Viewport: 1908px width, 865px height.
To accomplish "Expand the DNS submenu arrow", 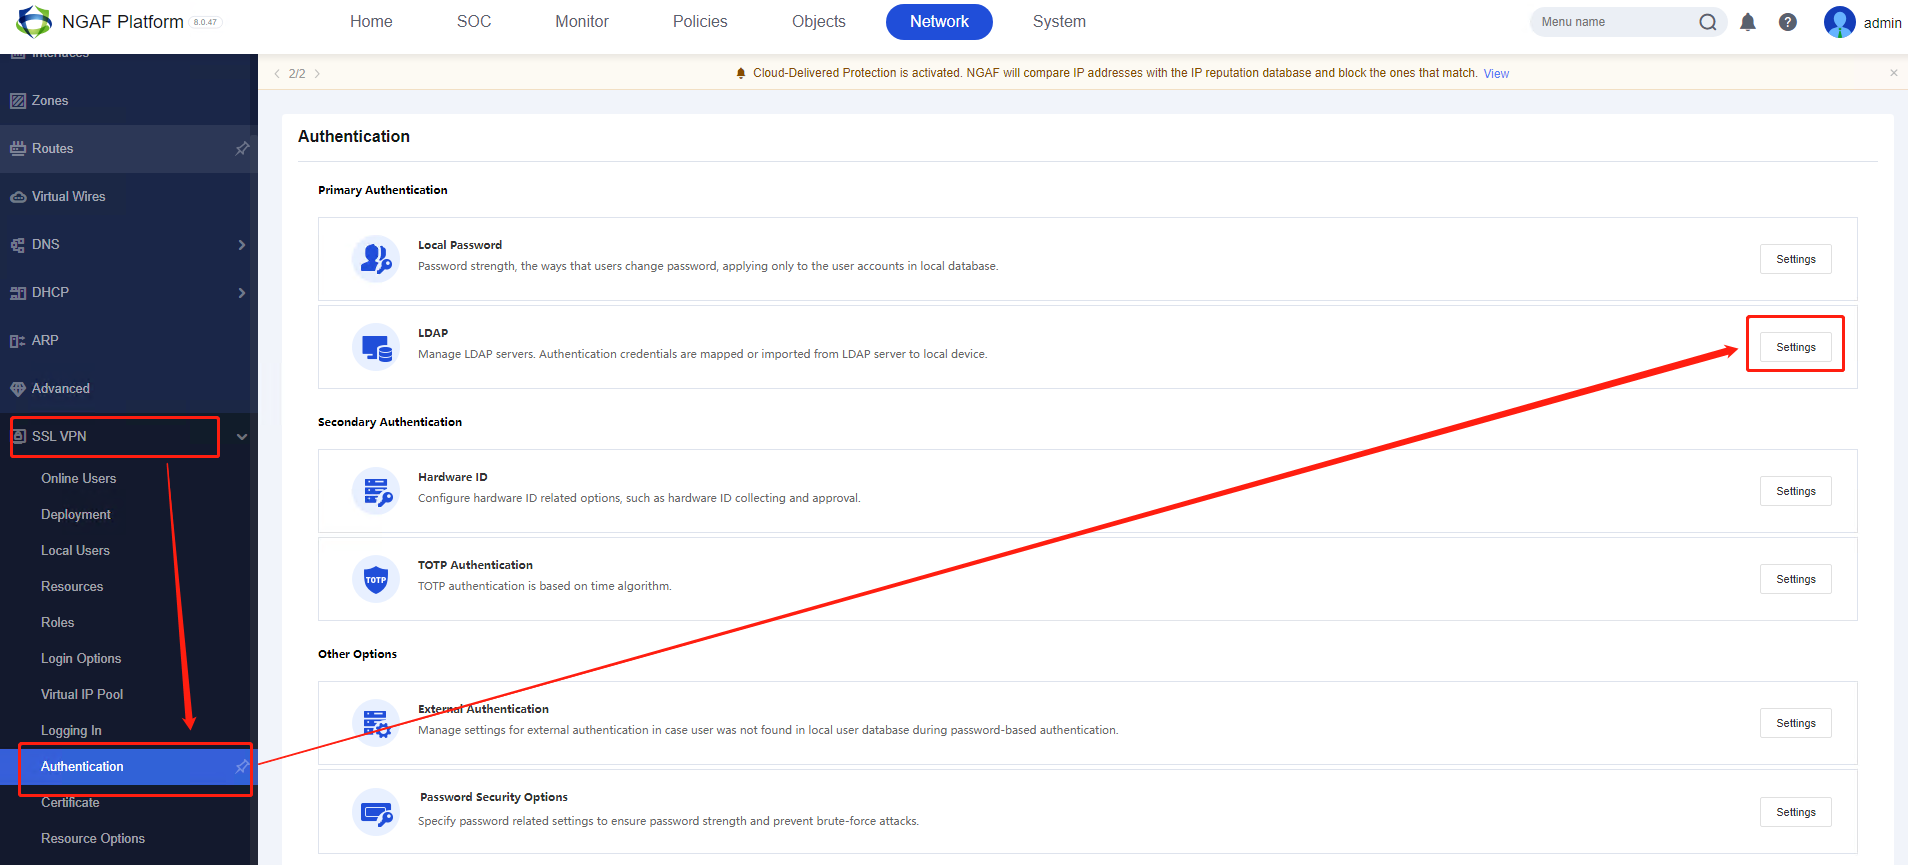I will [x=242, y=245].
